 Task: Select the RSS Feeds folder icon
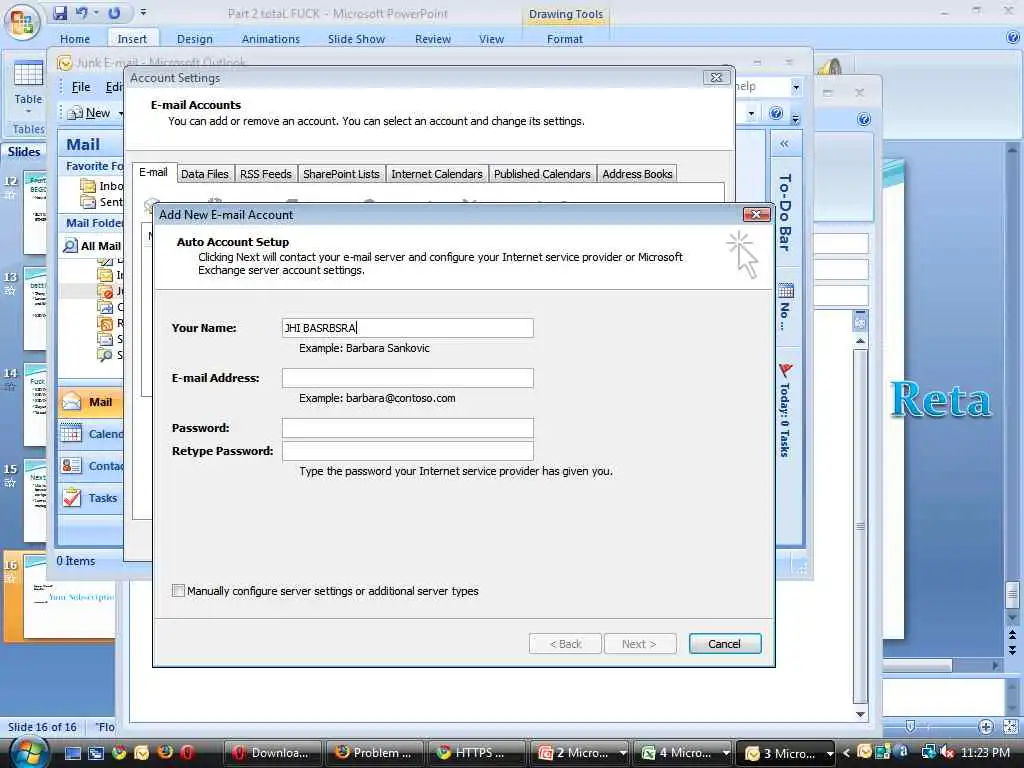point(105,323)
